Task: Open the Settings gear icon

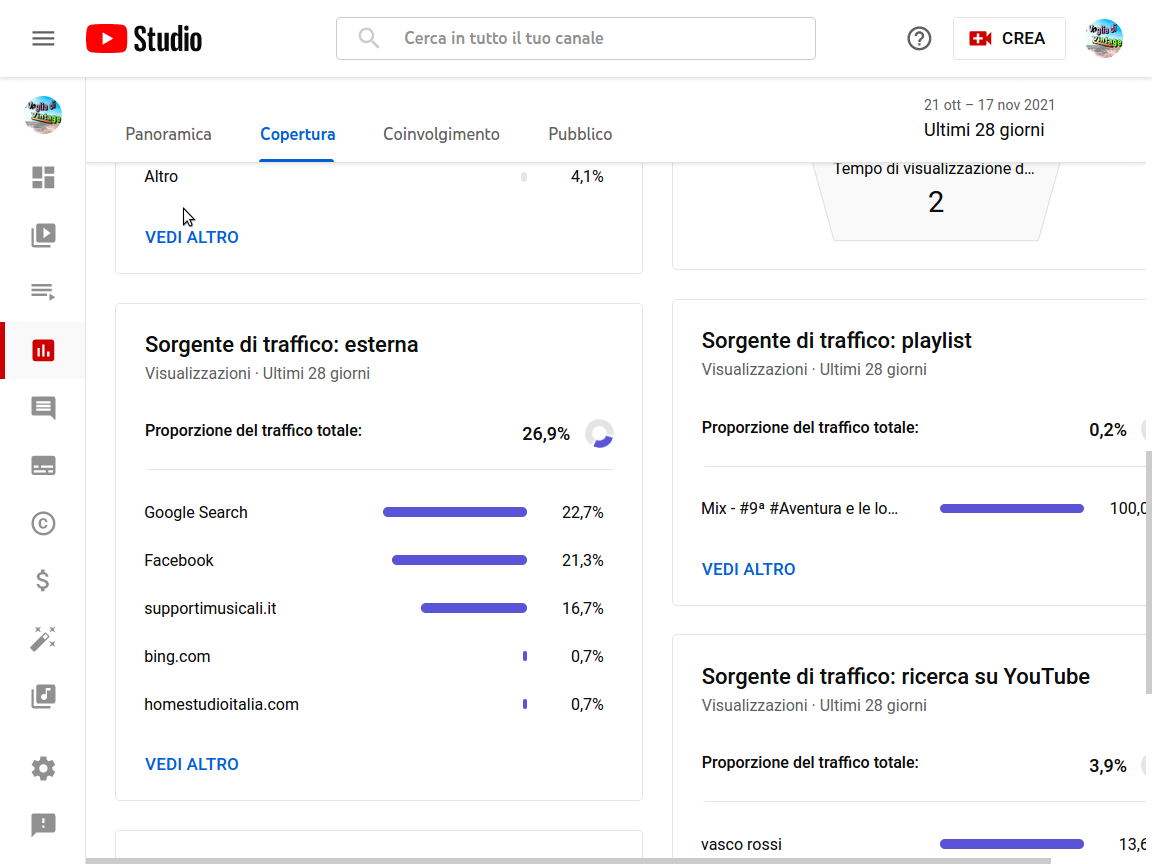Action: point(43,768)
